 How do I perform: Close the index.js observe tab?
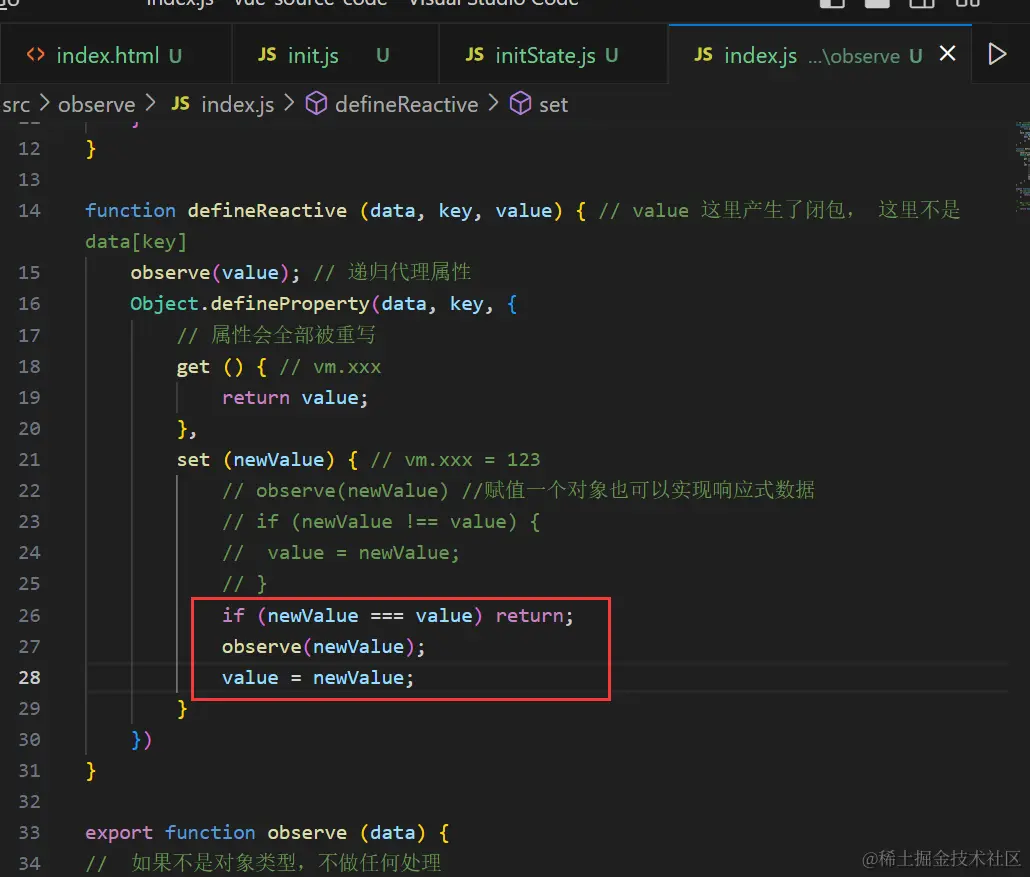947,53
